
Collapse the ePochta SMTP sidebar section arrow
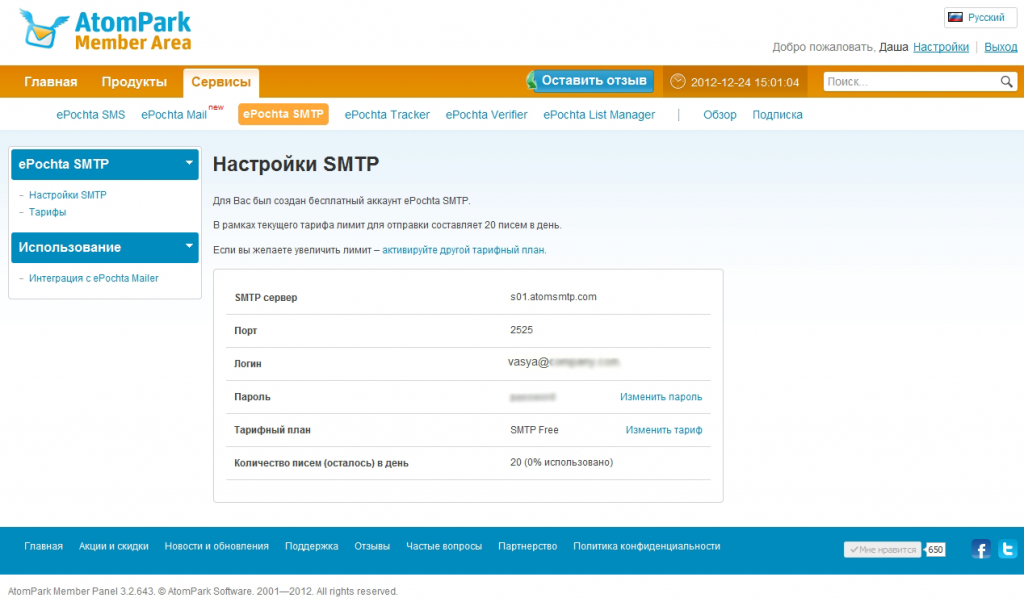[x=189, y=163]
